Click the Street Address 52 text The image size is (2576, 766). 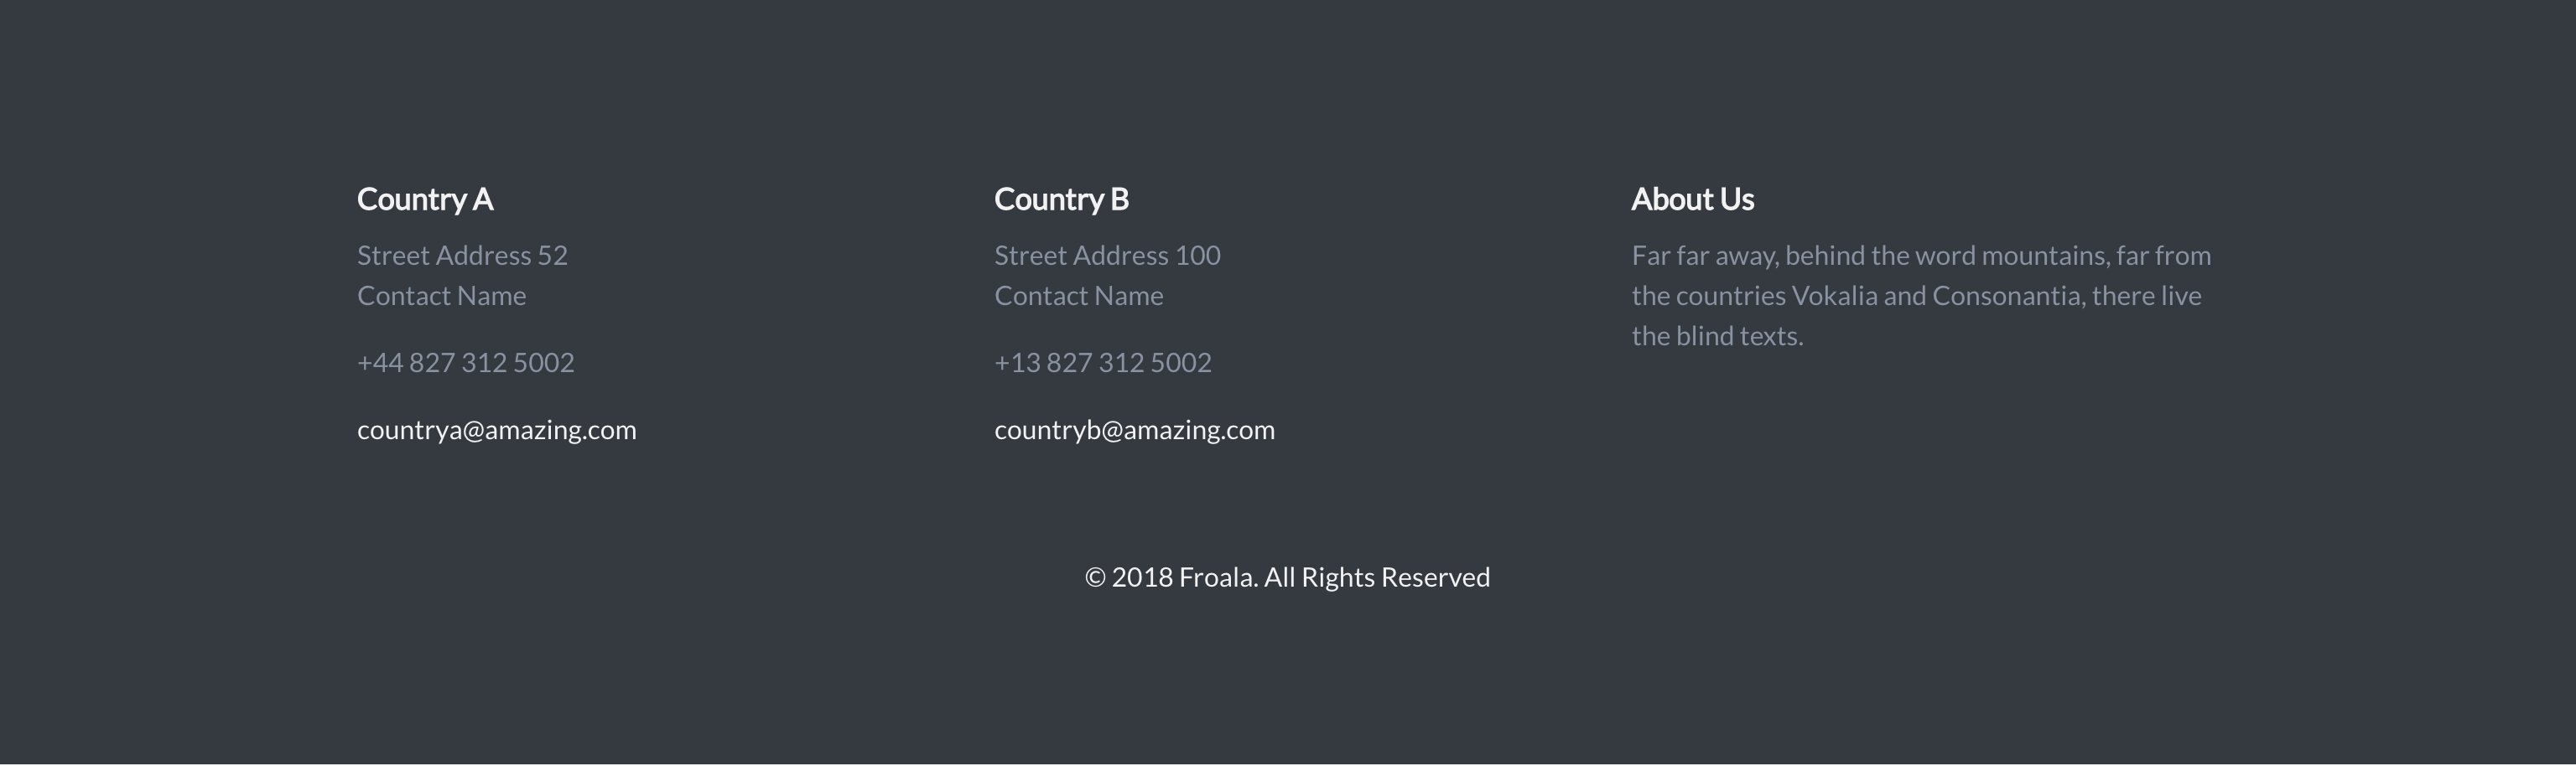coord(462,256)
